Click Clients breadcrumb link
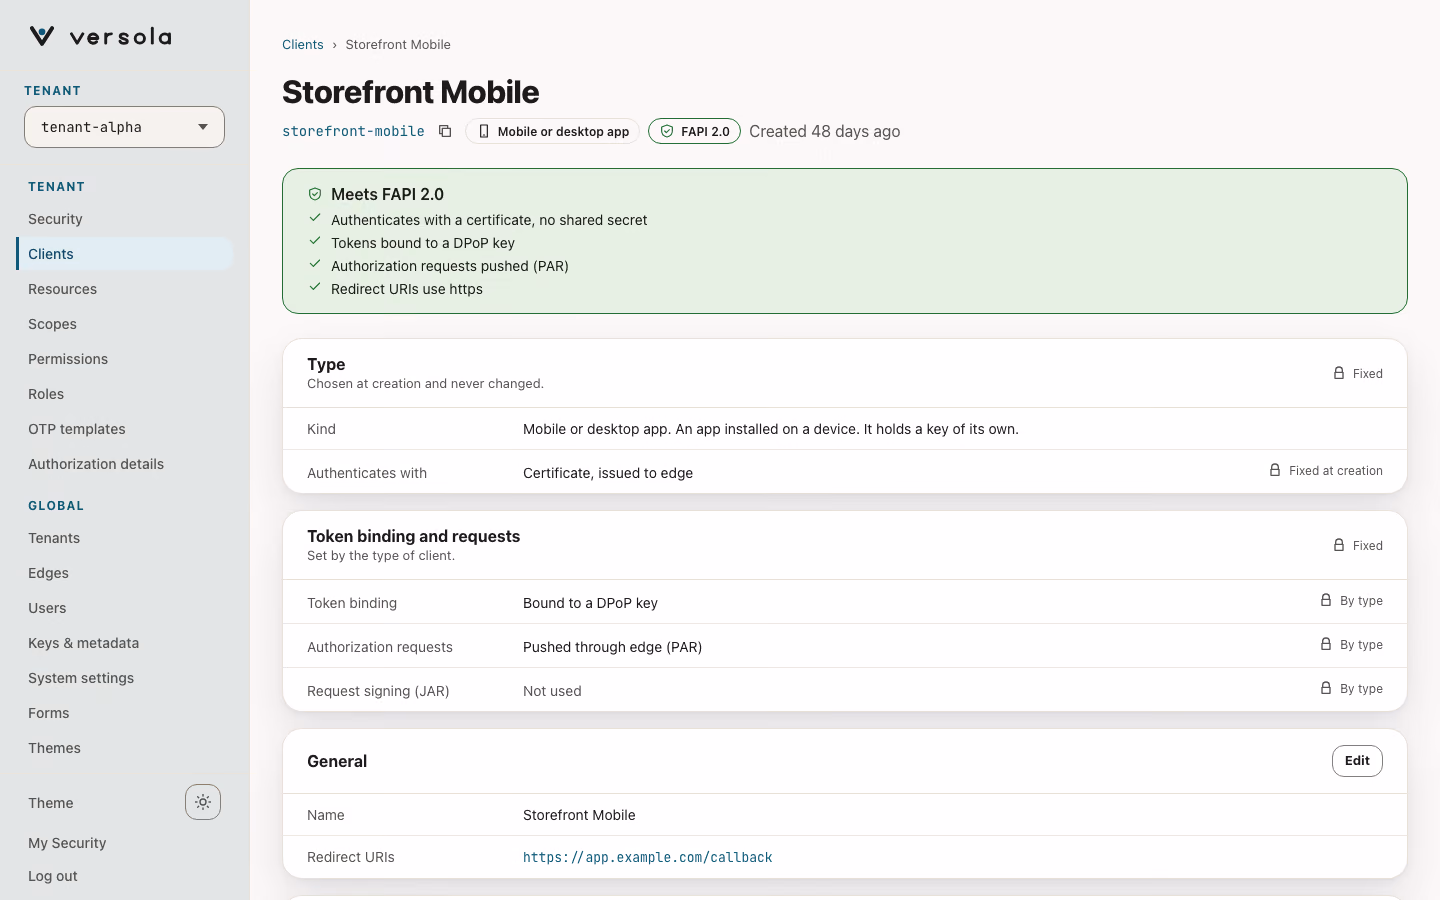The height and width of the screenshot is (900, 1440). (x=303, y=44)
